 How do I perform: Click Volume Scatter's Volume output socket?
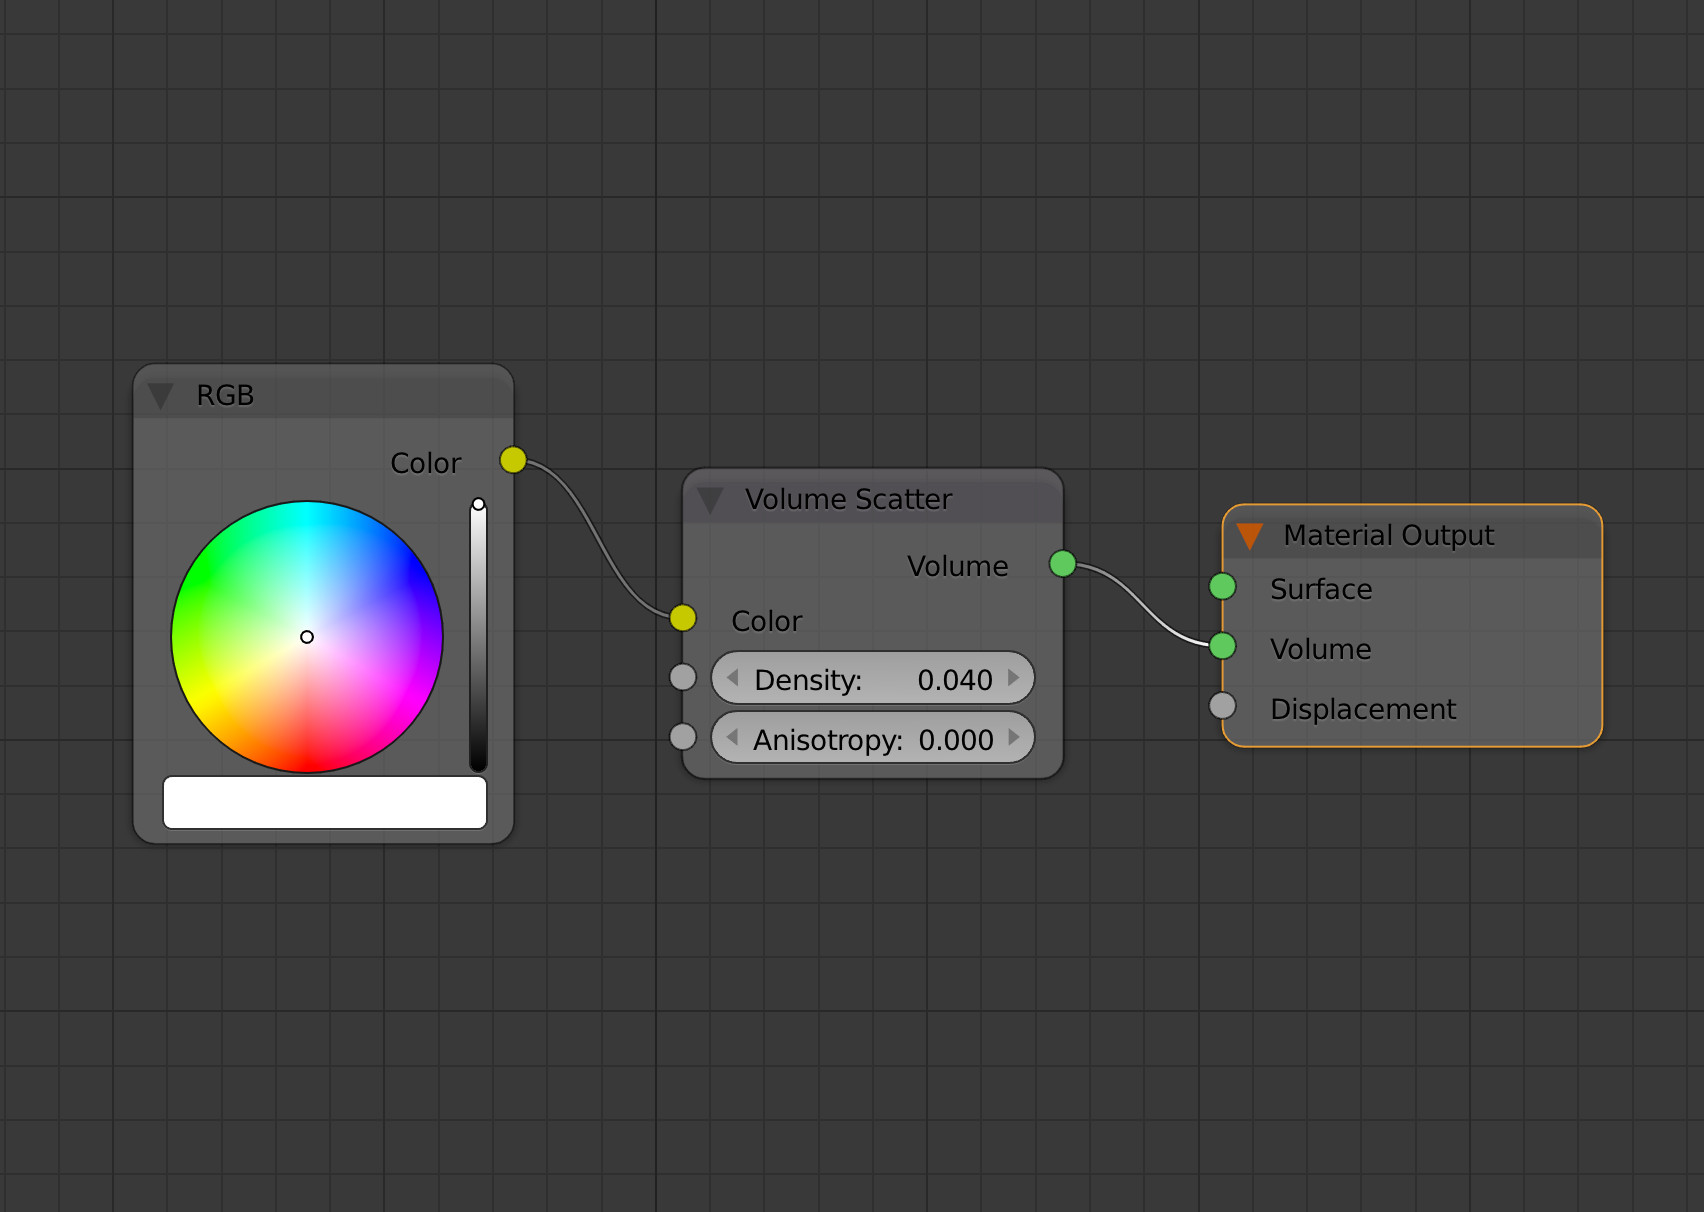pos(1063,564)
